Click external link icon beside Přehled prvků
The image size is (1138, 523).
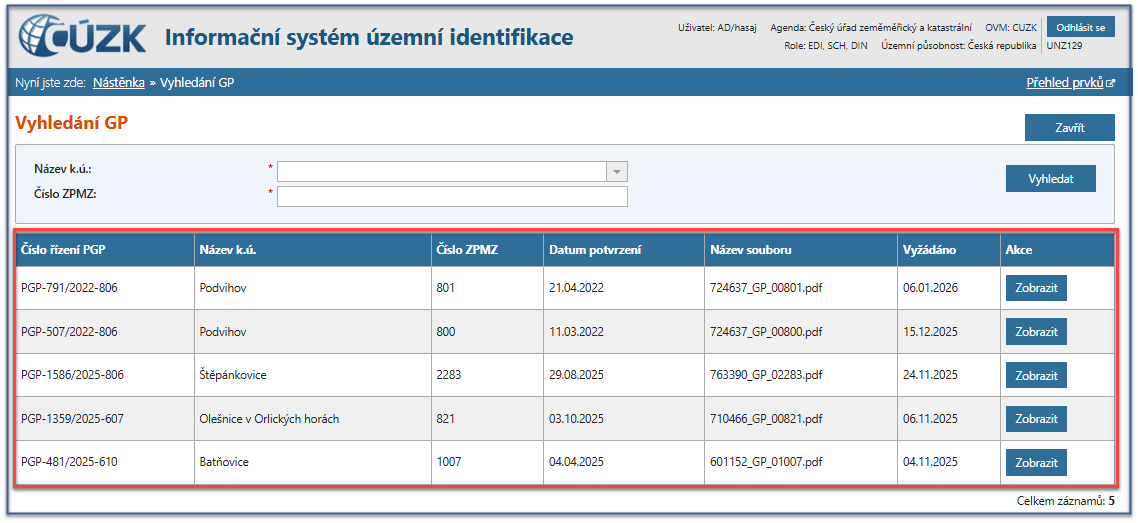[x=1110, y=83]
